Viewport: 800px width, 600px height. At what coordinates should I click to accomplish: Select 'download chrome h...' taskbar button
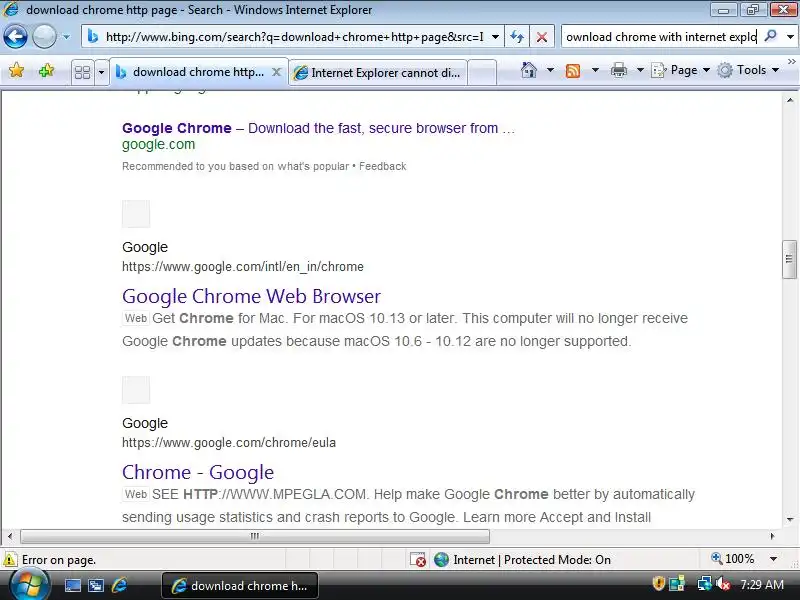tap(240, 586)
